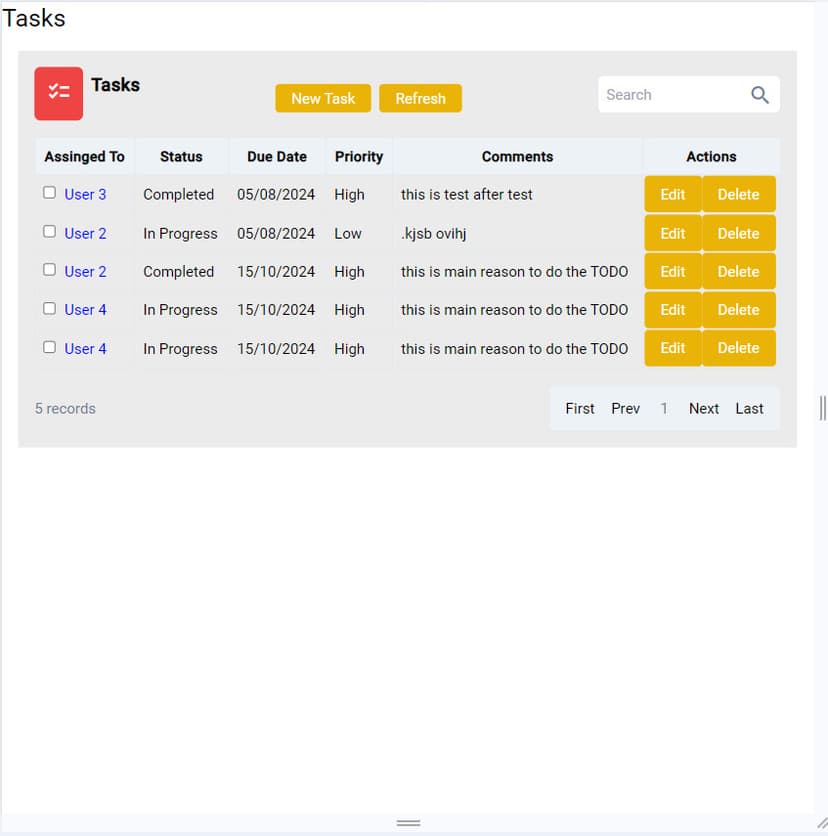
Task: Click the vertical resize handle on right edge
Action: 823,408
